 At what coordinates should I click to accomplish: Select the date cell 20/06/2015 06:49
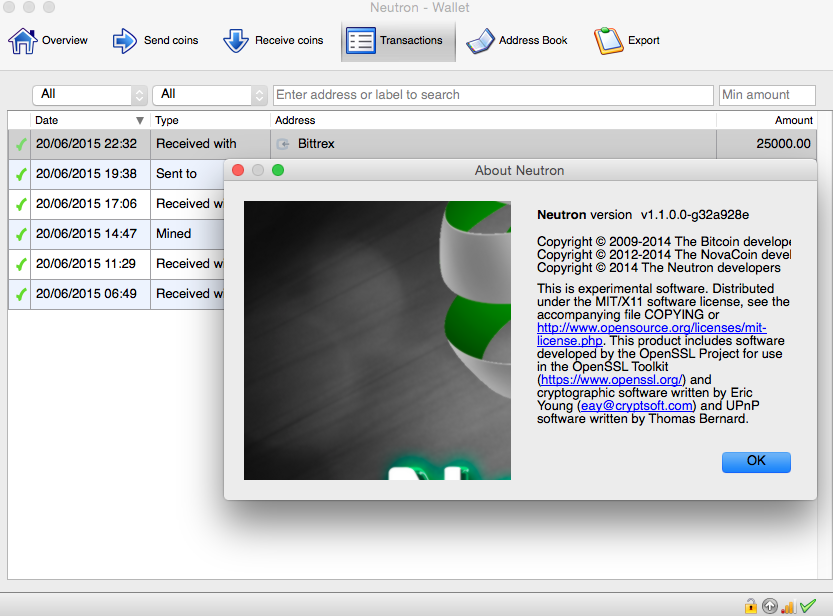(90, 294)
